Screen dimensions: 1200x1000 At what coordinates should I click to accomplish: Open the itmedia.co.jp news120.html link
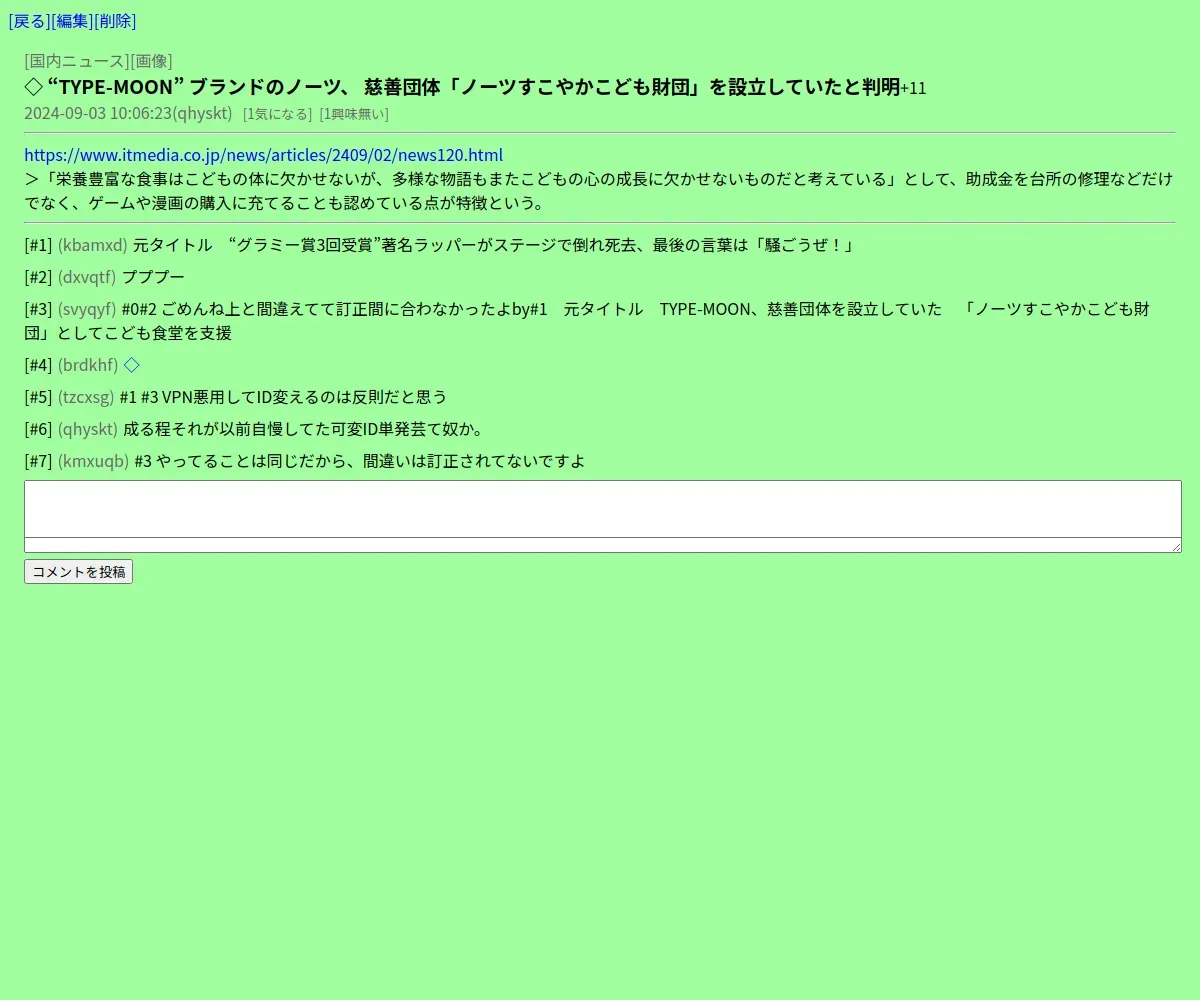click(263, 155)
